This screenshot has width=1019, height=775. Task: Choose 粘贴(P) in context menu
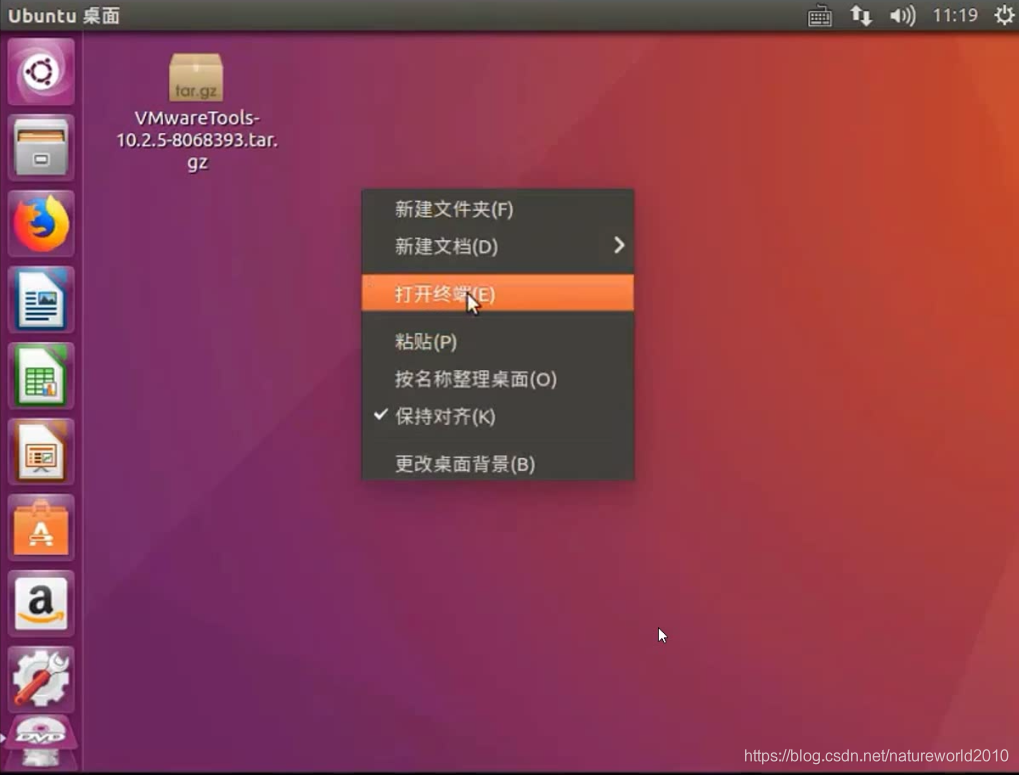(498, 342)
